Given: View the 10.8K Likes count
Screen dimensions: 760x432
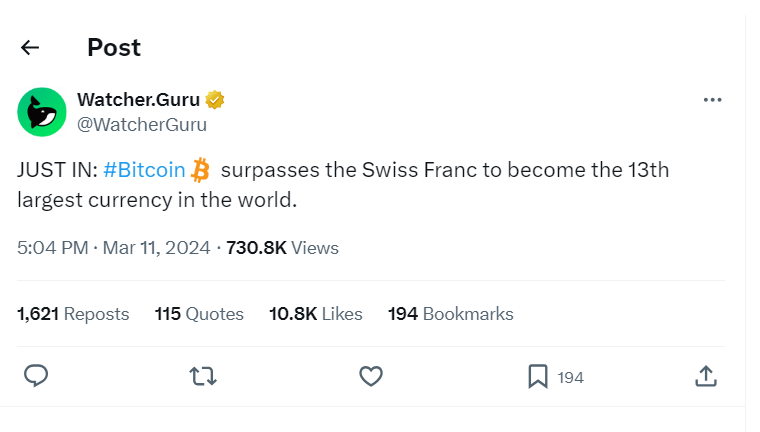Looking at the screenshot, I should coord(316,314).
